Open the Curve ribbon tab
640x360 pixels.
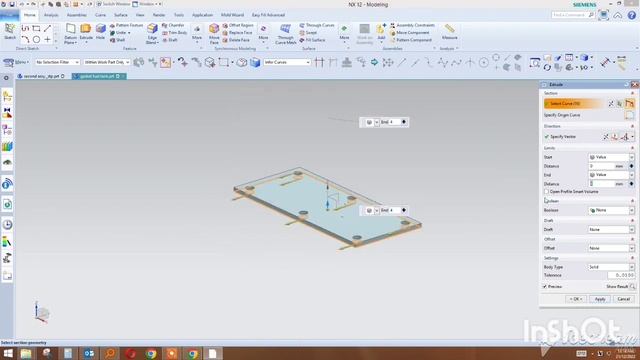pos(100,15)
